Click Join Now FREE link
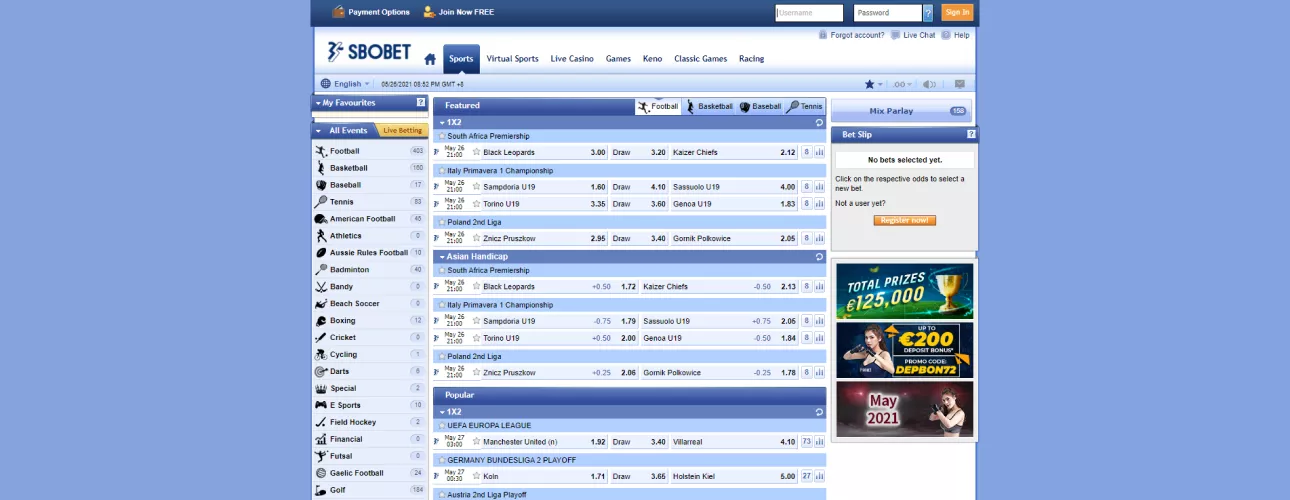 pos(458,12)
